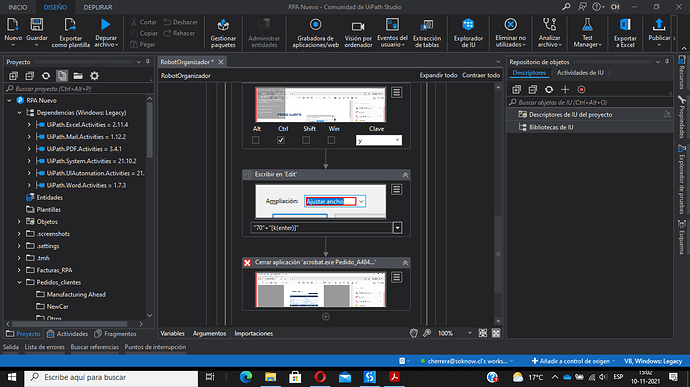Screen dimensions: 690x387
Task: Open the Variables panel
Action: 172,334
